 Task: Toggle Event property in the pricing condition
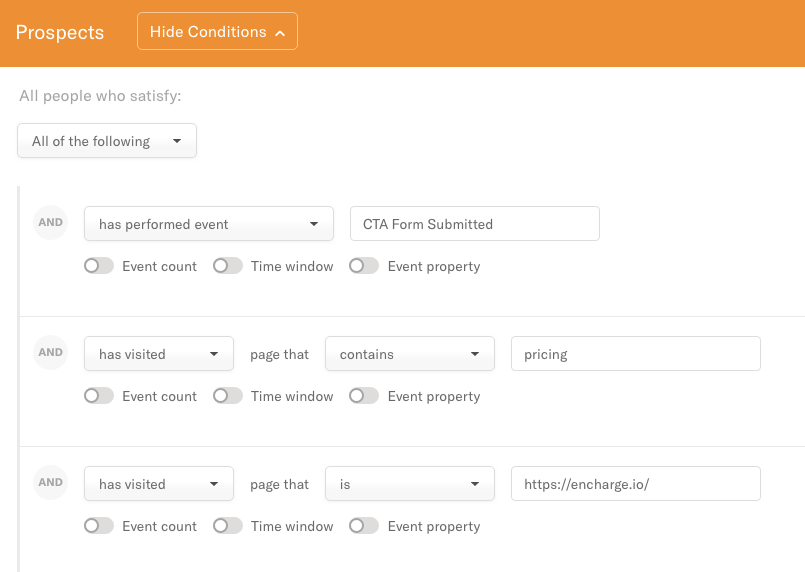(x=364, y=396)
